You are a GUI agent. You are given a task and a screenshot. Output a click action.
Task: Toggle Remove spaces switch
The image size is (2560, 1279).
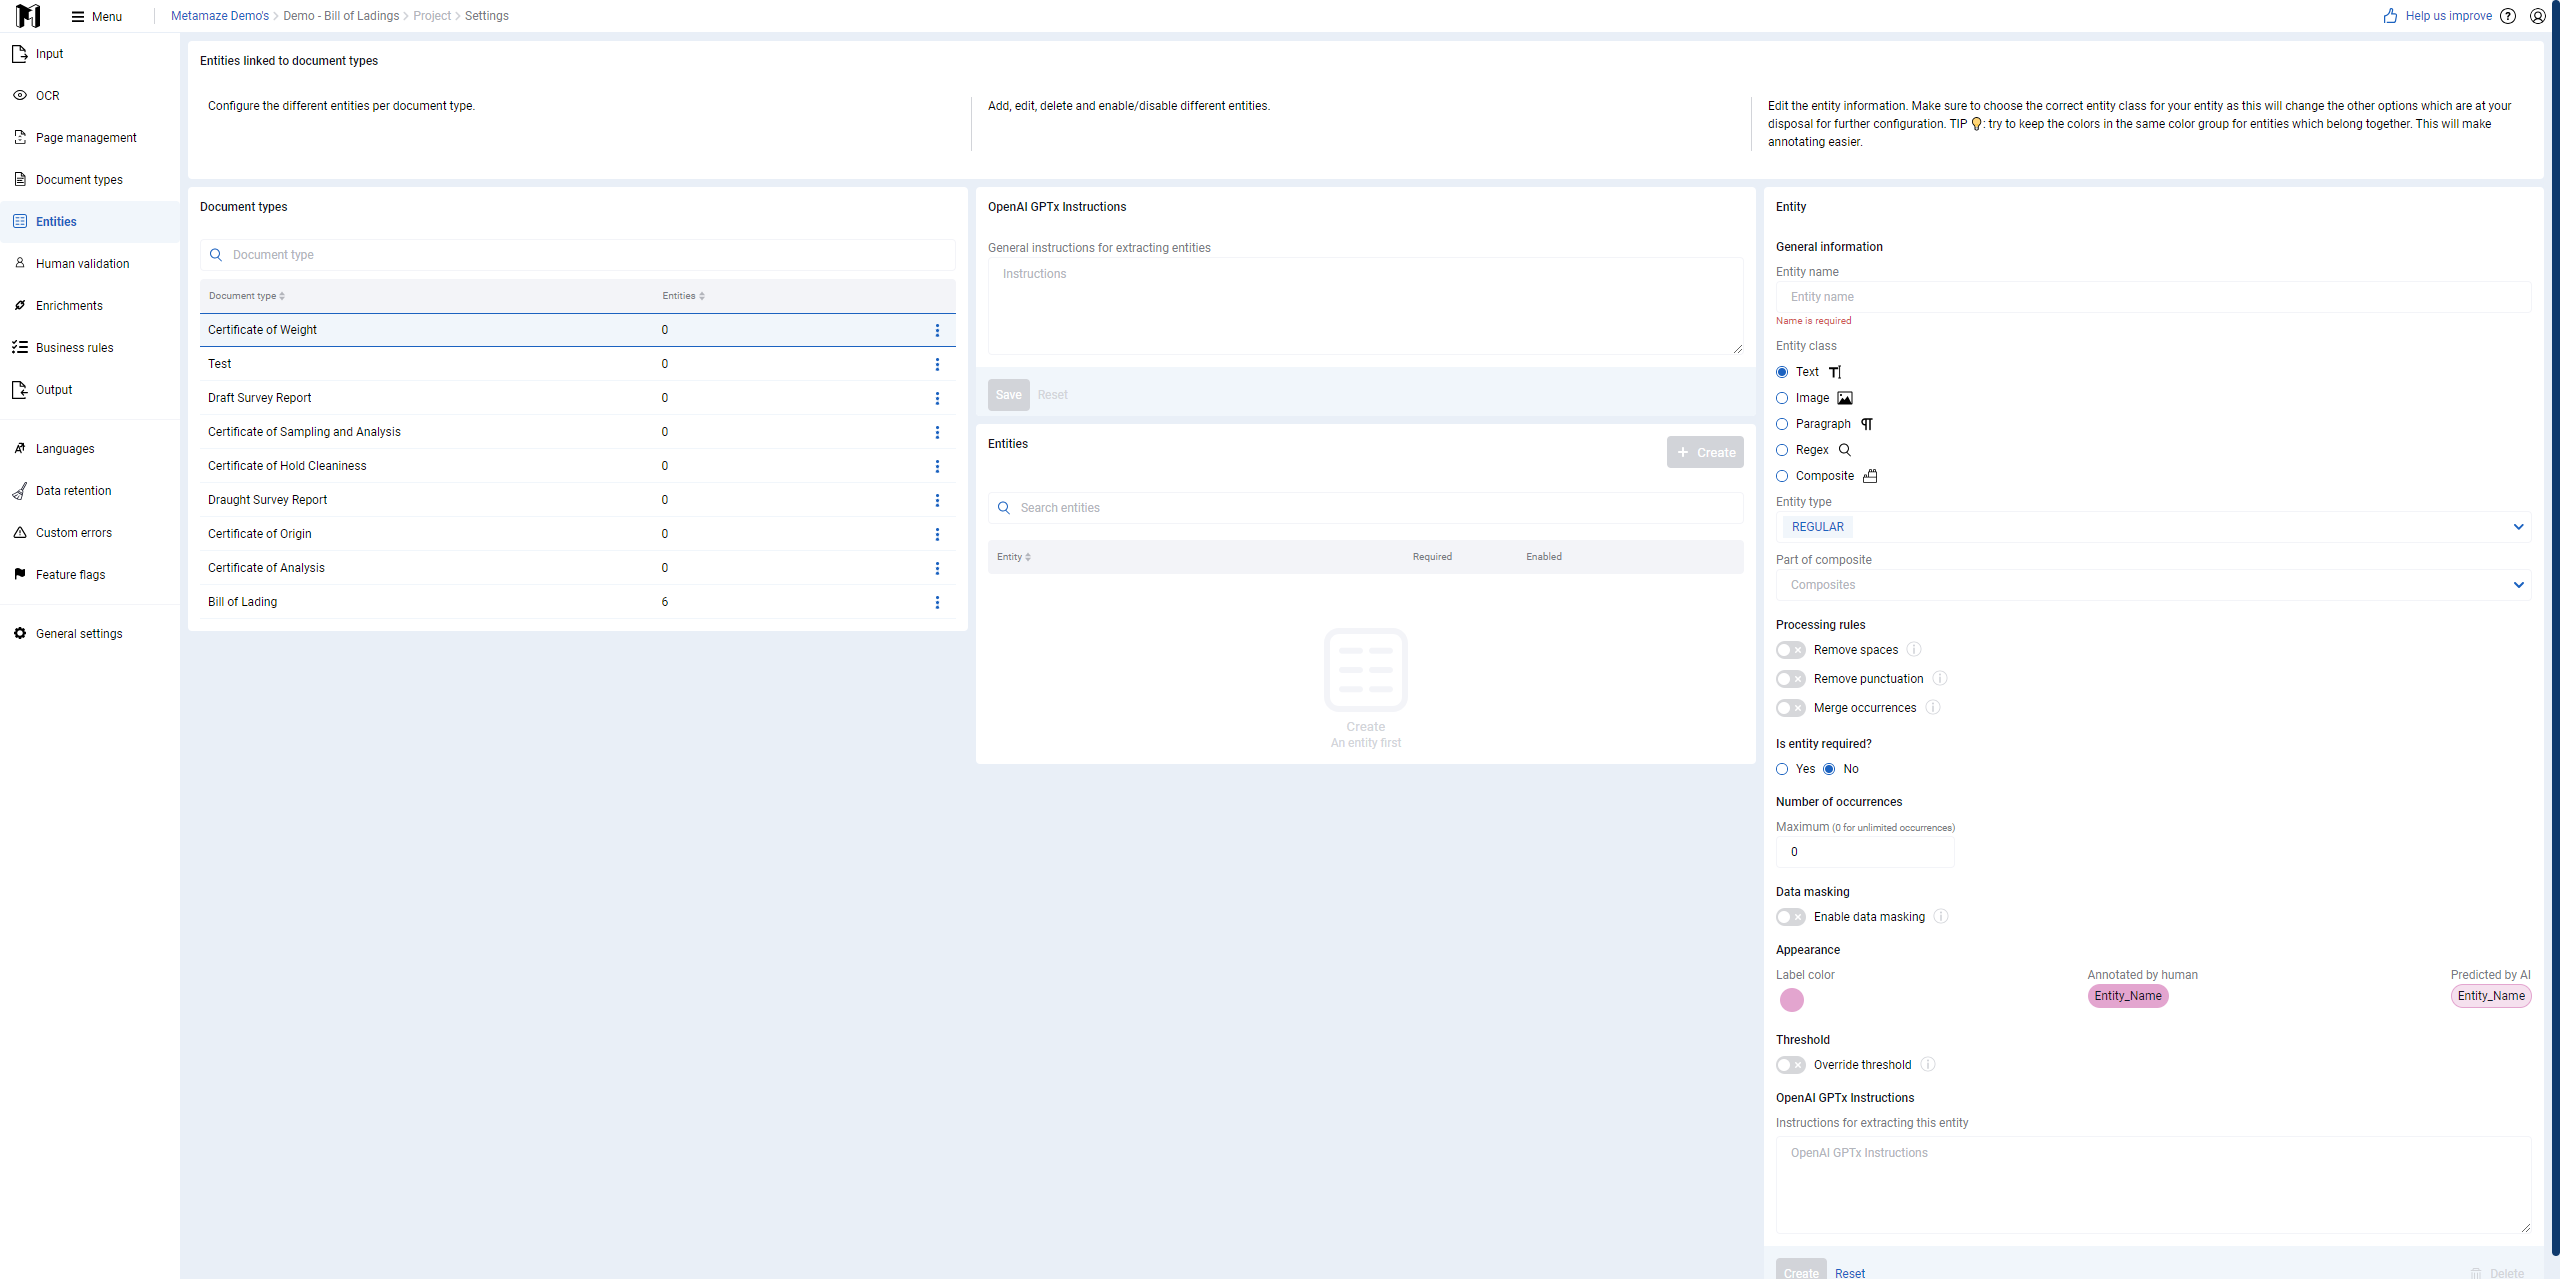tap(1790, 650)
